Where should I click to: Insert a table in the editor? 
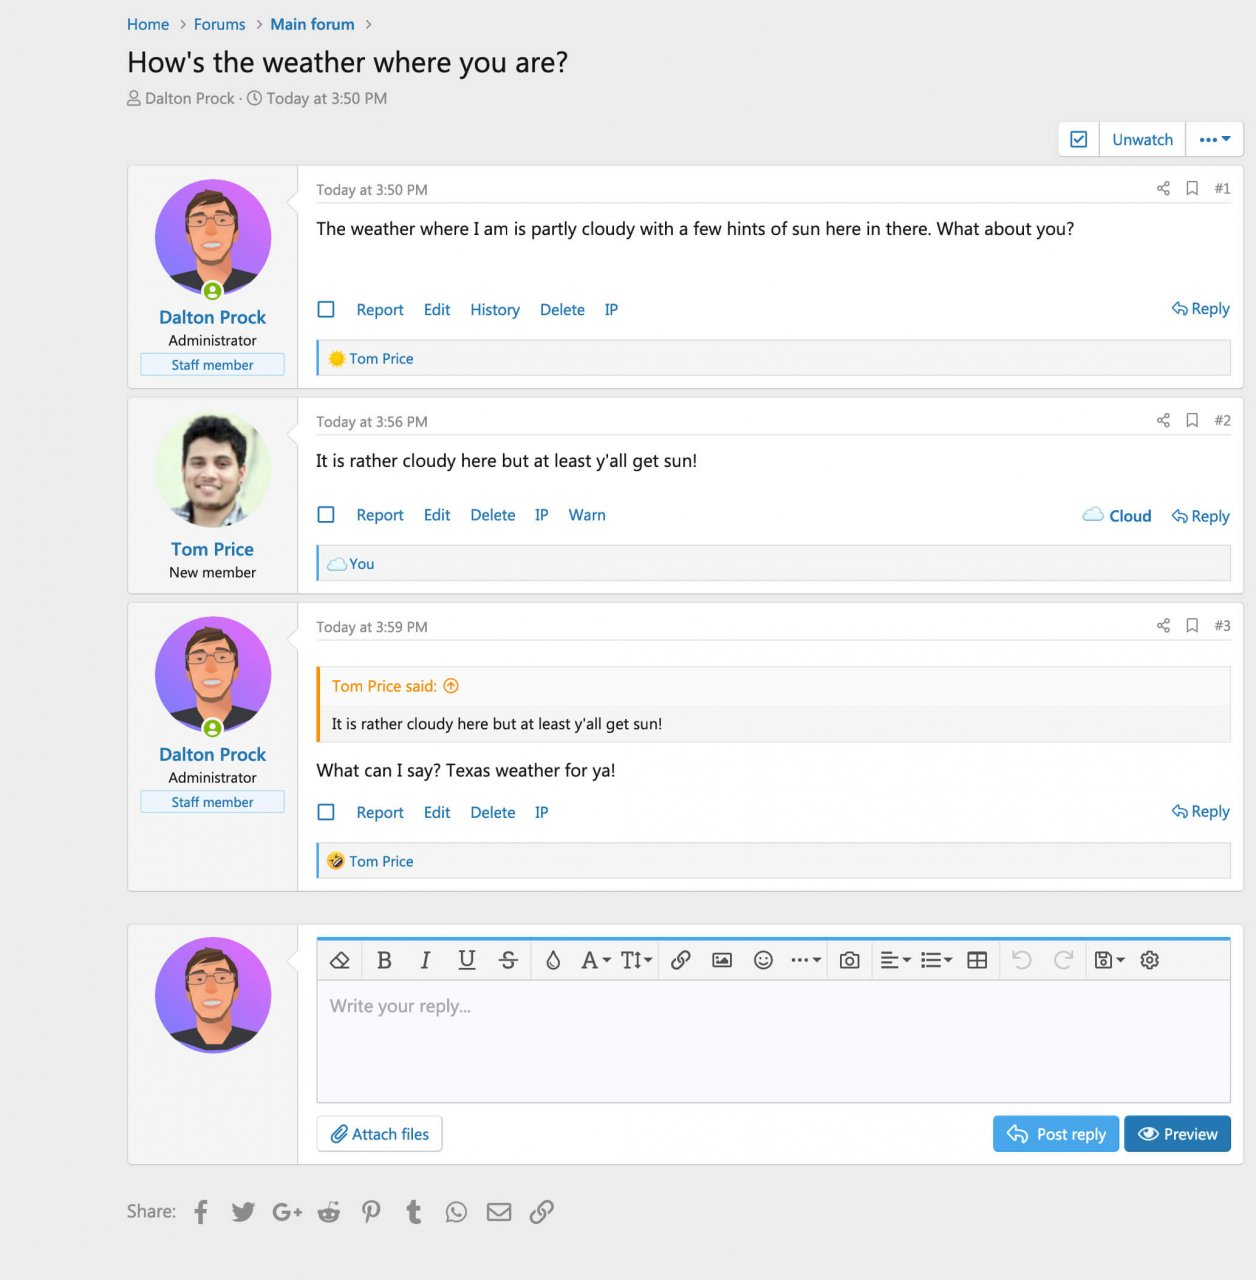tap(977, 960)
